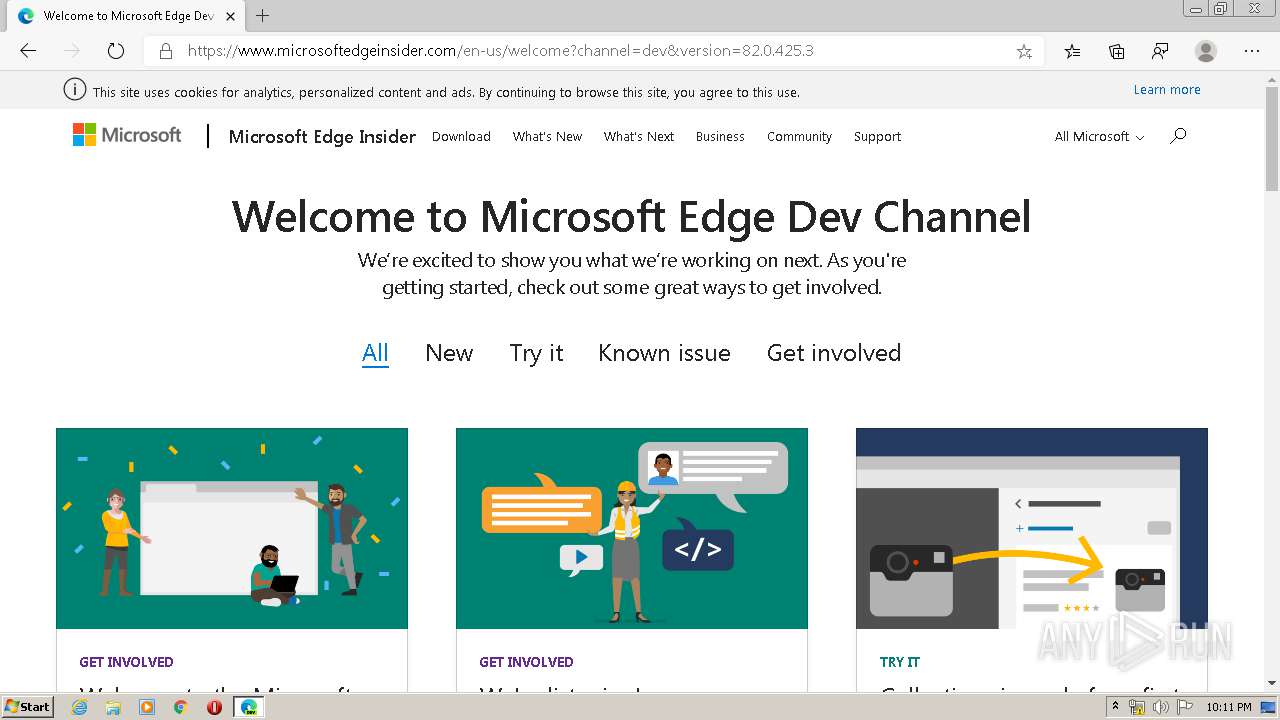Open the Collections camera card image
This screenshot has height=720, width=1280.
click(x=1032, y=528)
